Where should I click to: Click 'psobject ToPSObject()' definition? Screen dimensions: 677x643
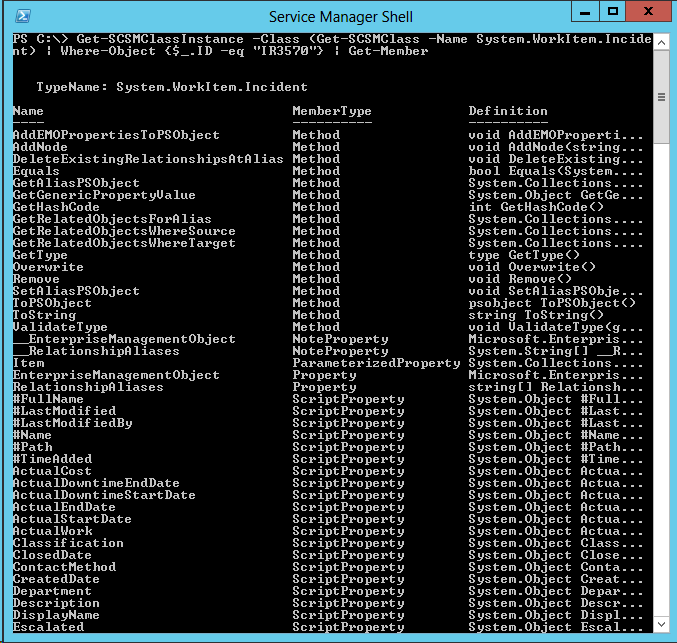tap(552, 303)
